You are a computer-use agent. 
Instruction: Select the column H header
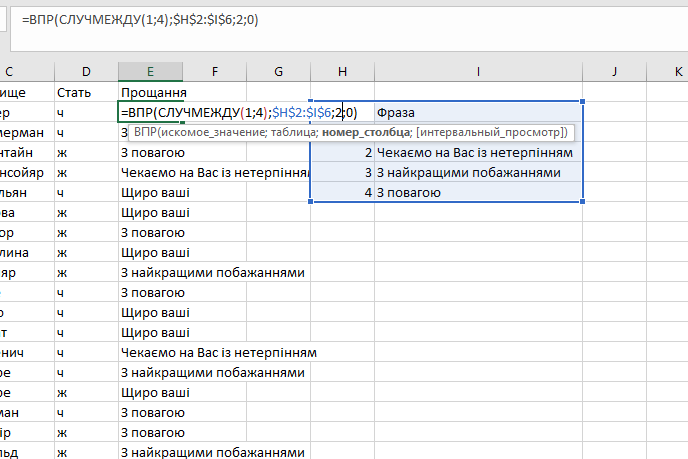click(x=342, y=71)
